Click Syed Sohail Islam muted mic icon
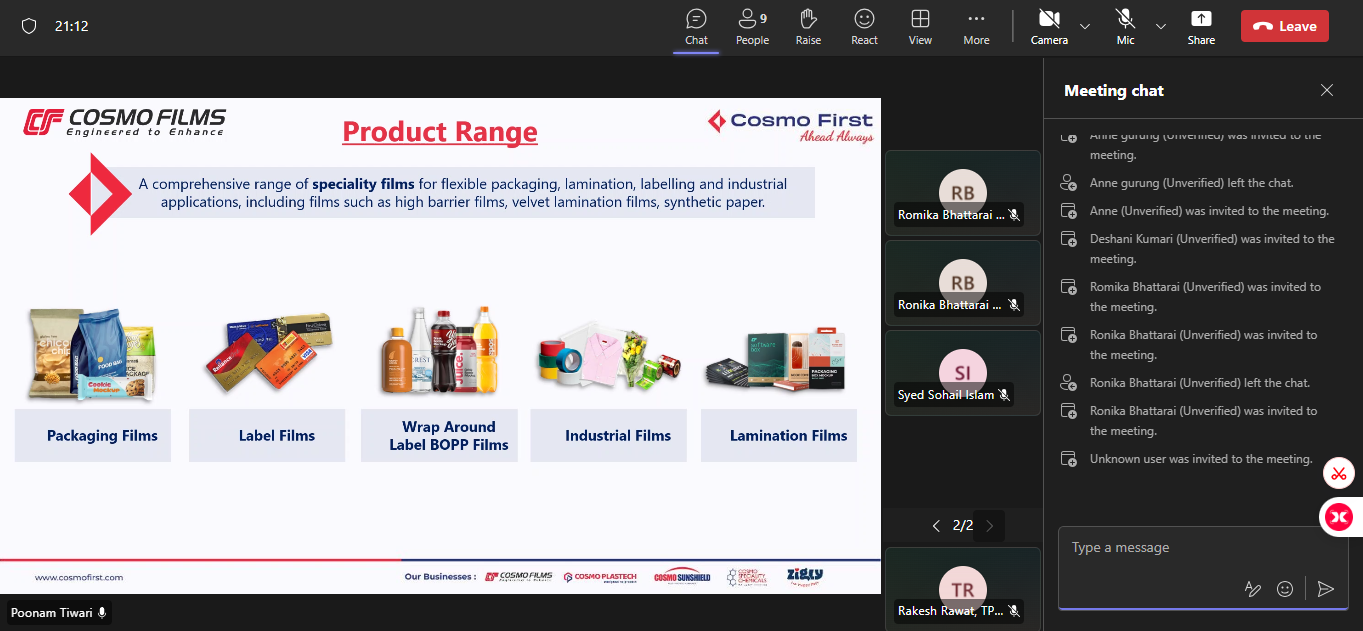The image size is (1363, 631). click(1004, 395)
